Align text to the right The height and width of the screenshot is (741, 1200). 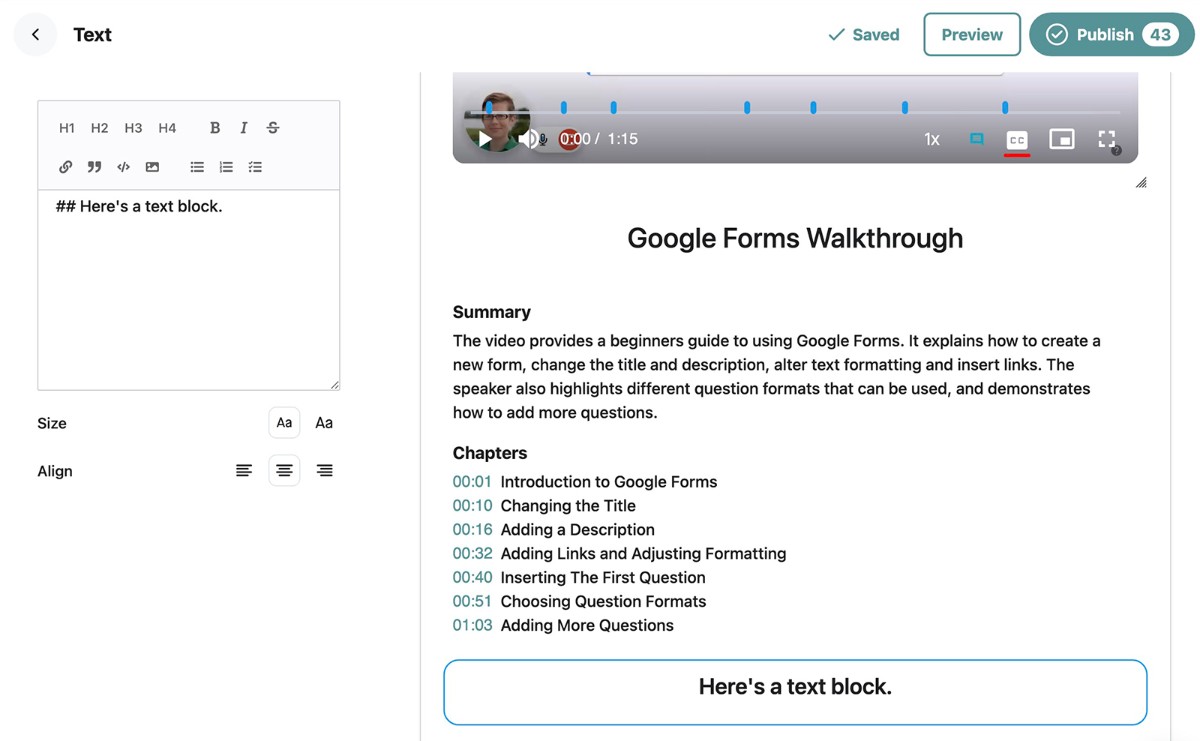[324, 471]
